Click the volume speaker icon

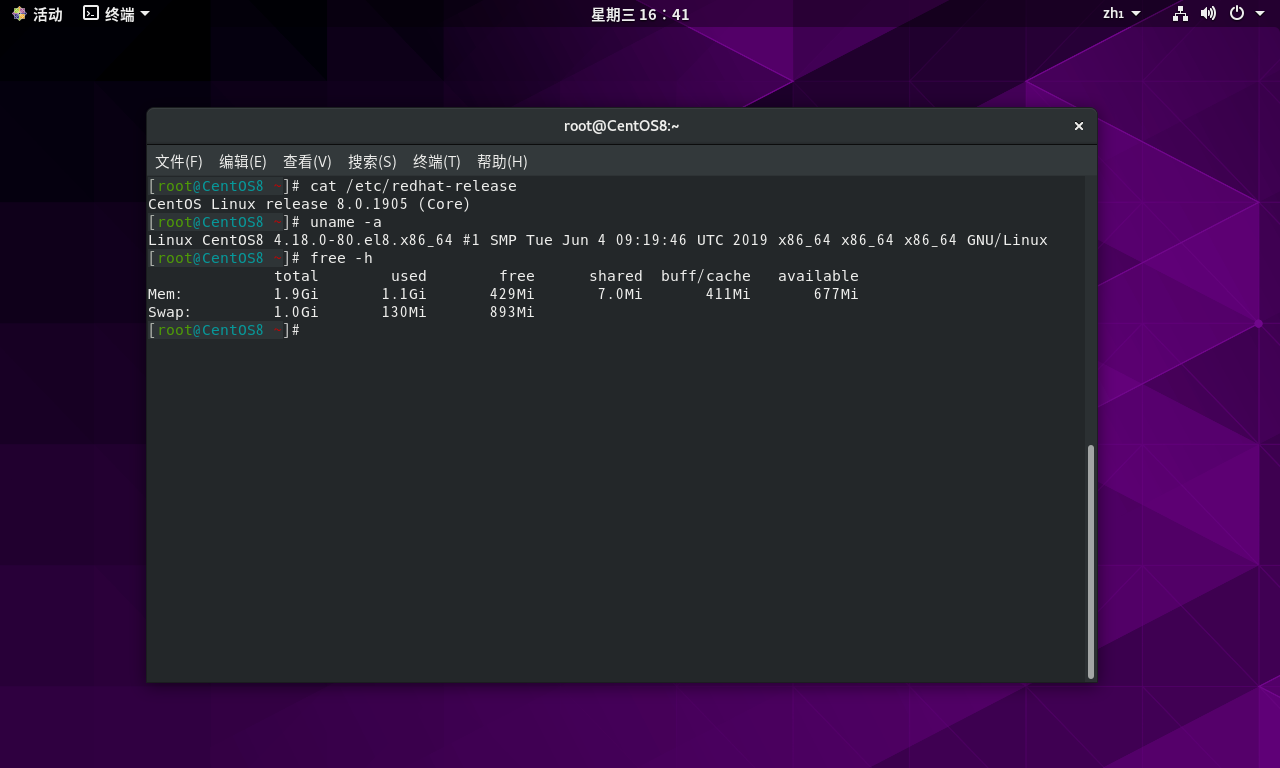click(x=1208, y=13)
